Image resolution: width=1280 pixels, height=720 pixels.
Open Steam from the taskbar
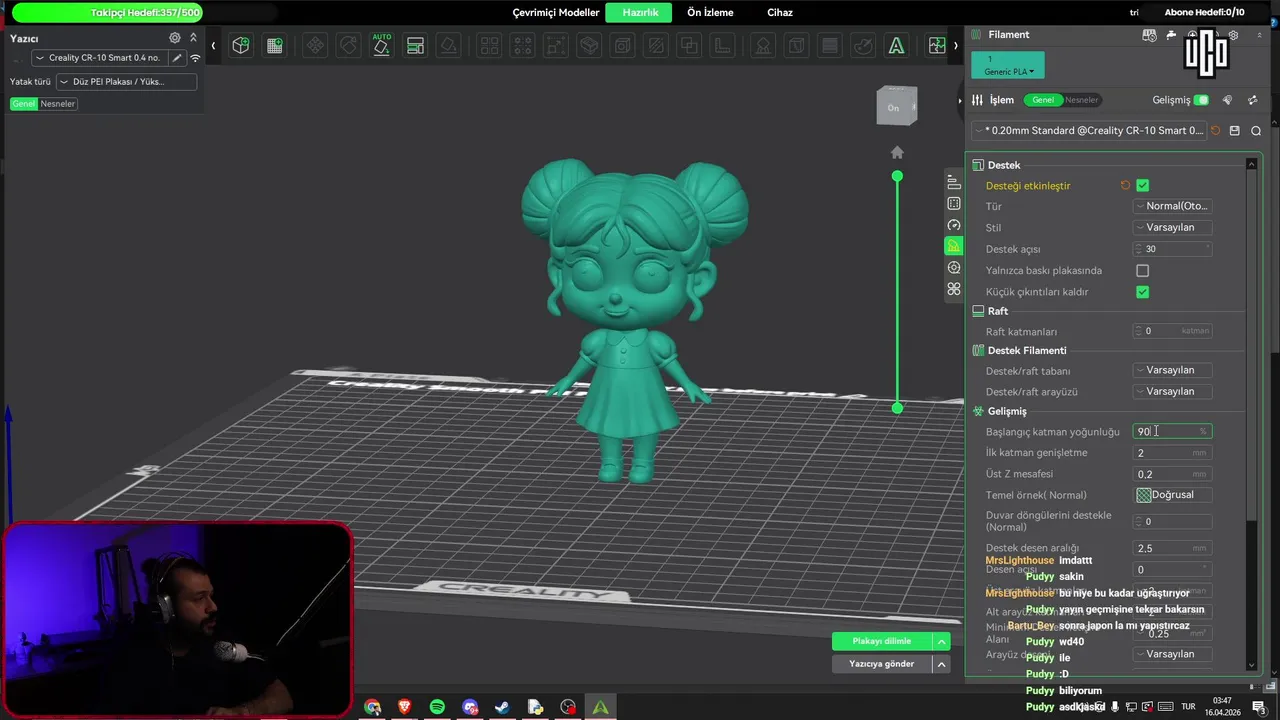click(x=502, y=707)
